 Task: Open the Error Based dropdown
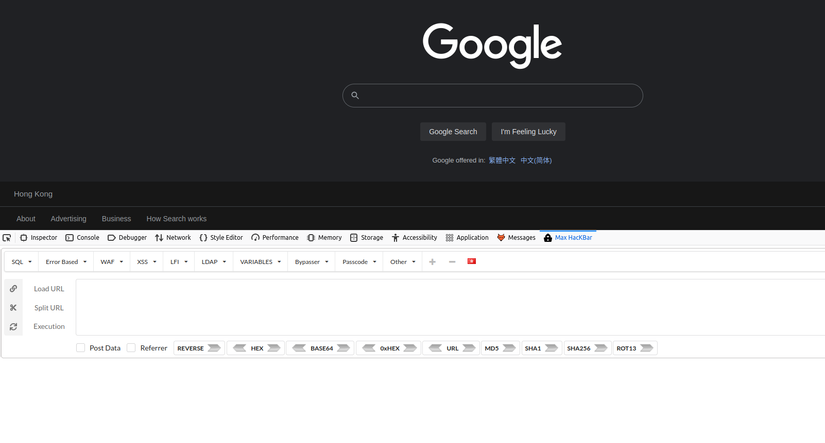pyautogui.click(x=66, y=261)
